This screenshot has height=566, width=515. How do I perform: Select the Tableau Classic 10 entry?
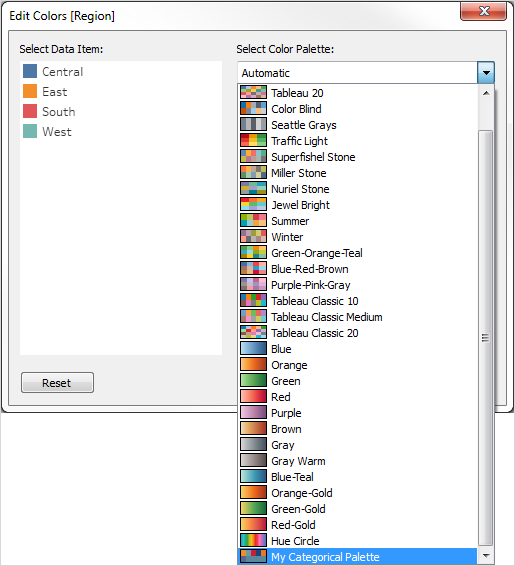pyautogui.click(x=358, y=301)
